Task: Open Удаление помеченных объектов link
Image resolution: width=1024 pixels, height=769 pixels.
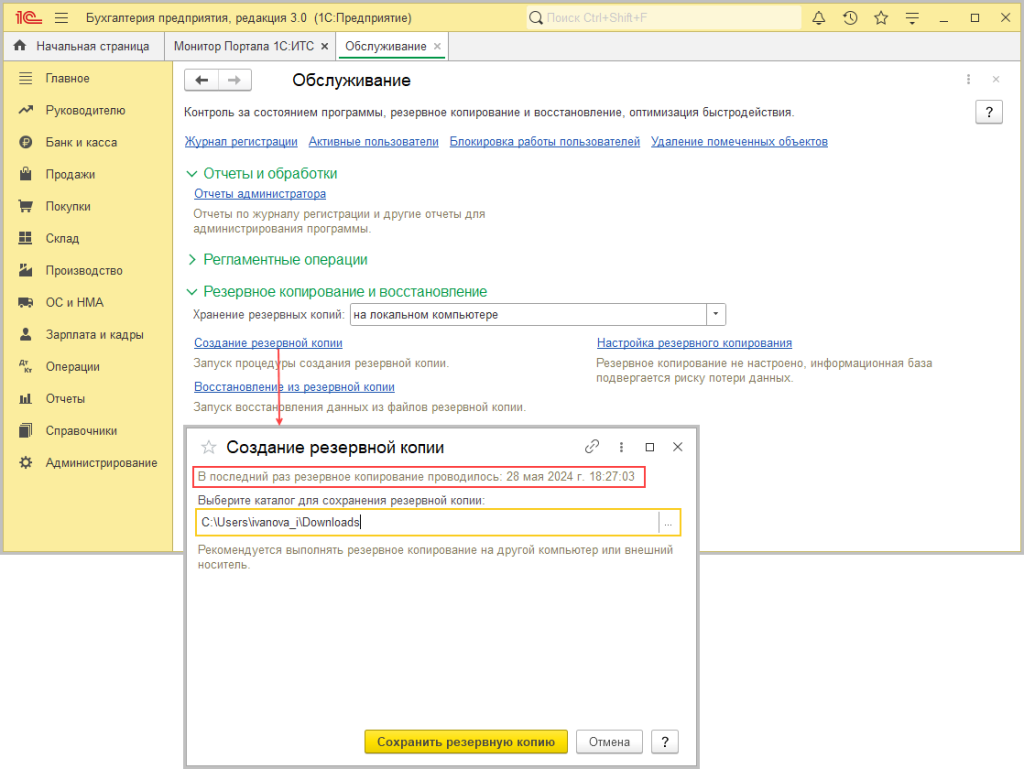Action: click(739, 142)
